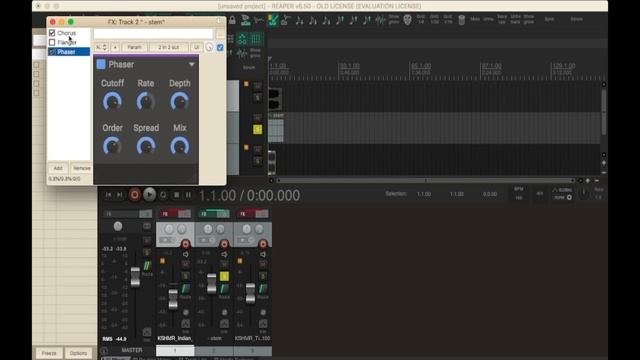640x360 pixels.
Task: Click the stem track volume fader
Action: point(211,284)
